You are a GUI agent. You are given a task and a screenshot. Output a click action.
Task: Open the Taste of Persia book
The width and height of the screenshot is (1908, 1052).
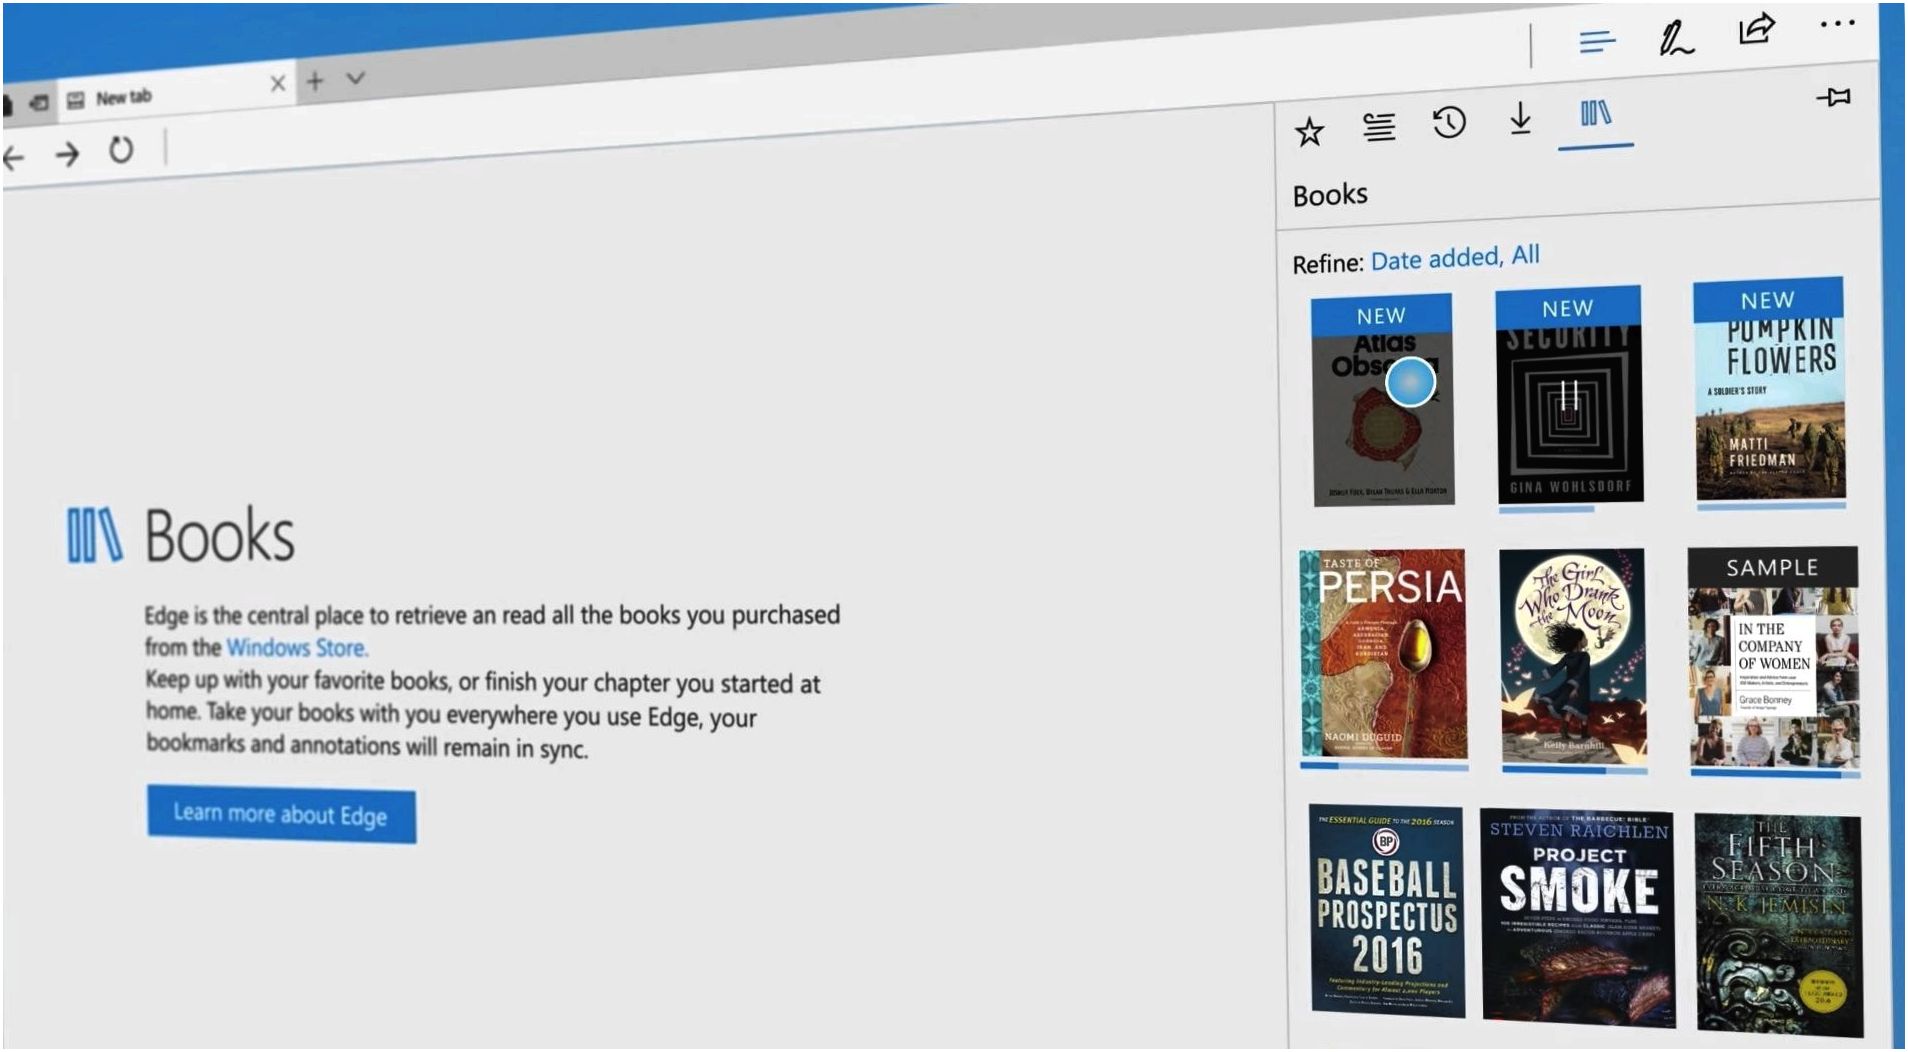pyautogui.click(x=1383, y=653)
